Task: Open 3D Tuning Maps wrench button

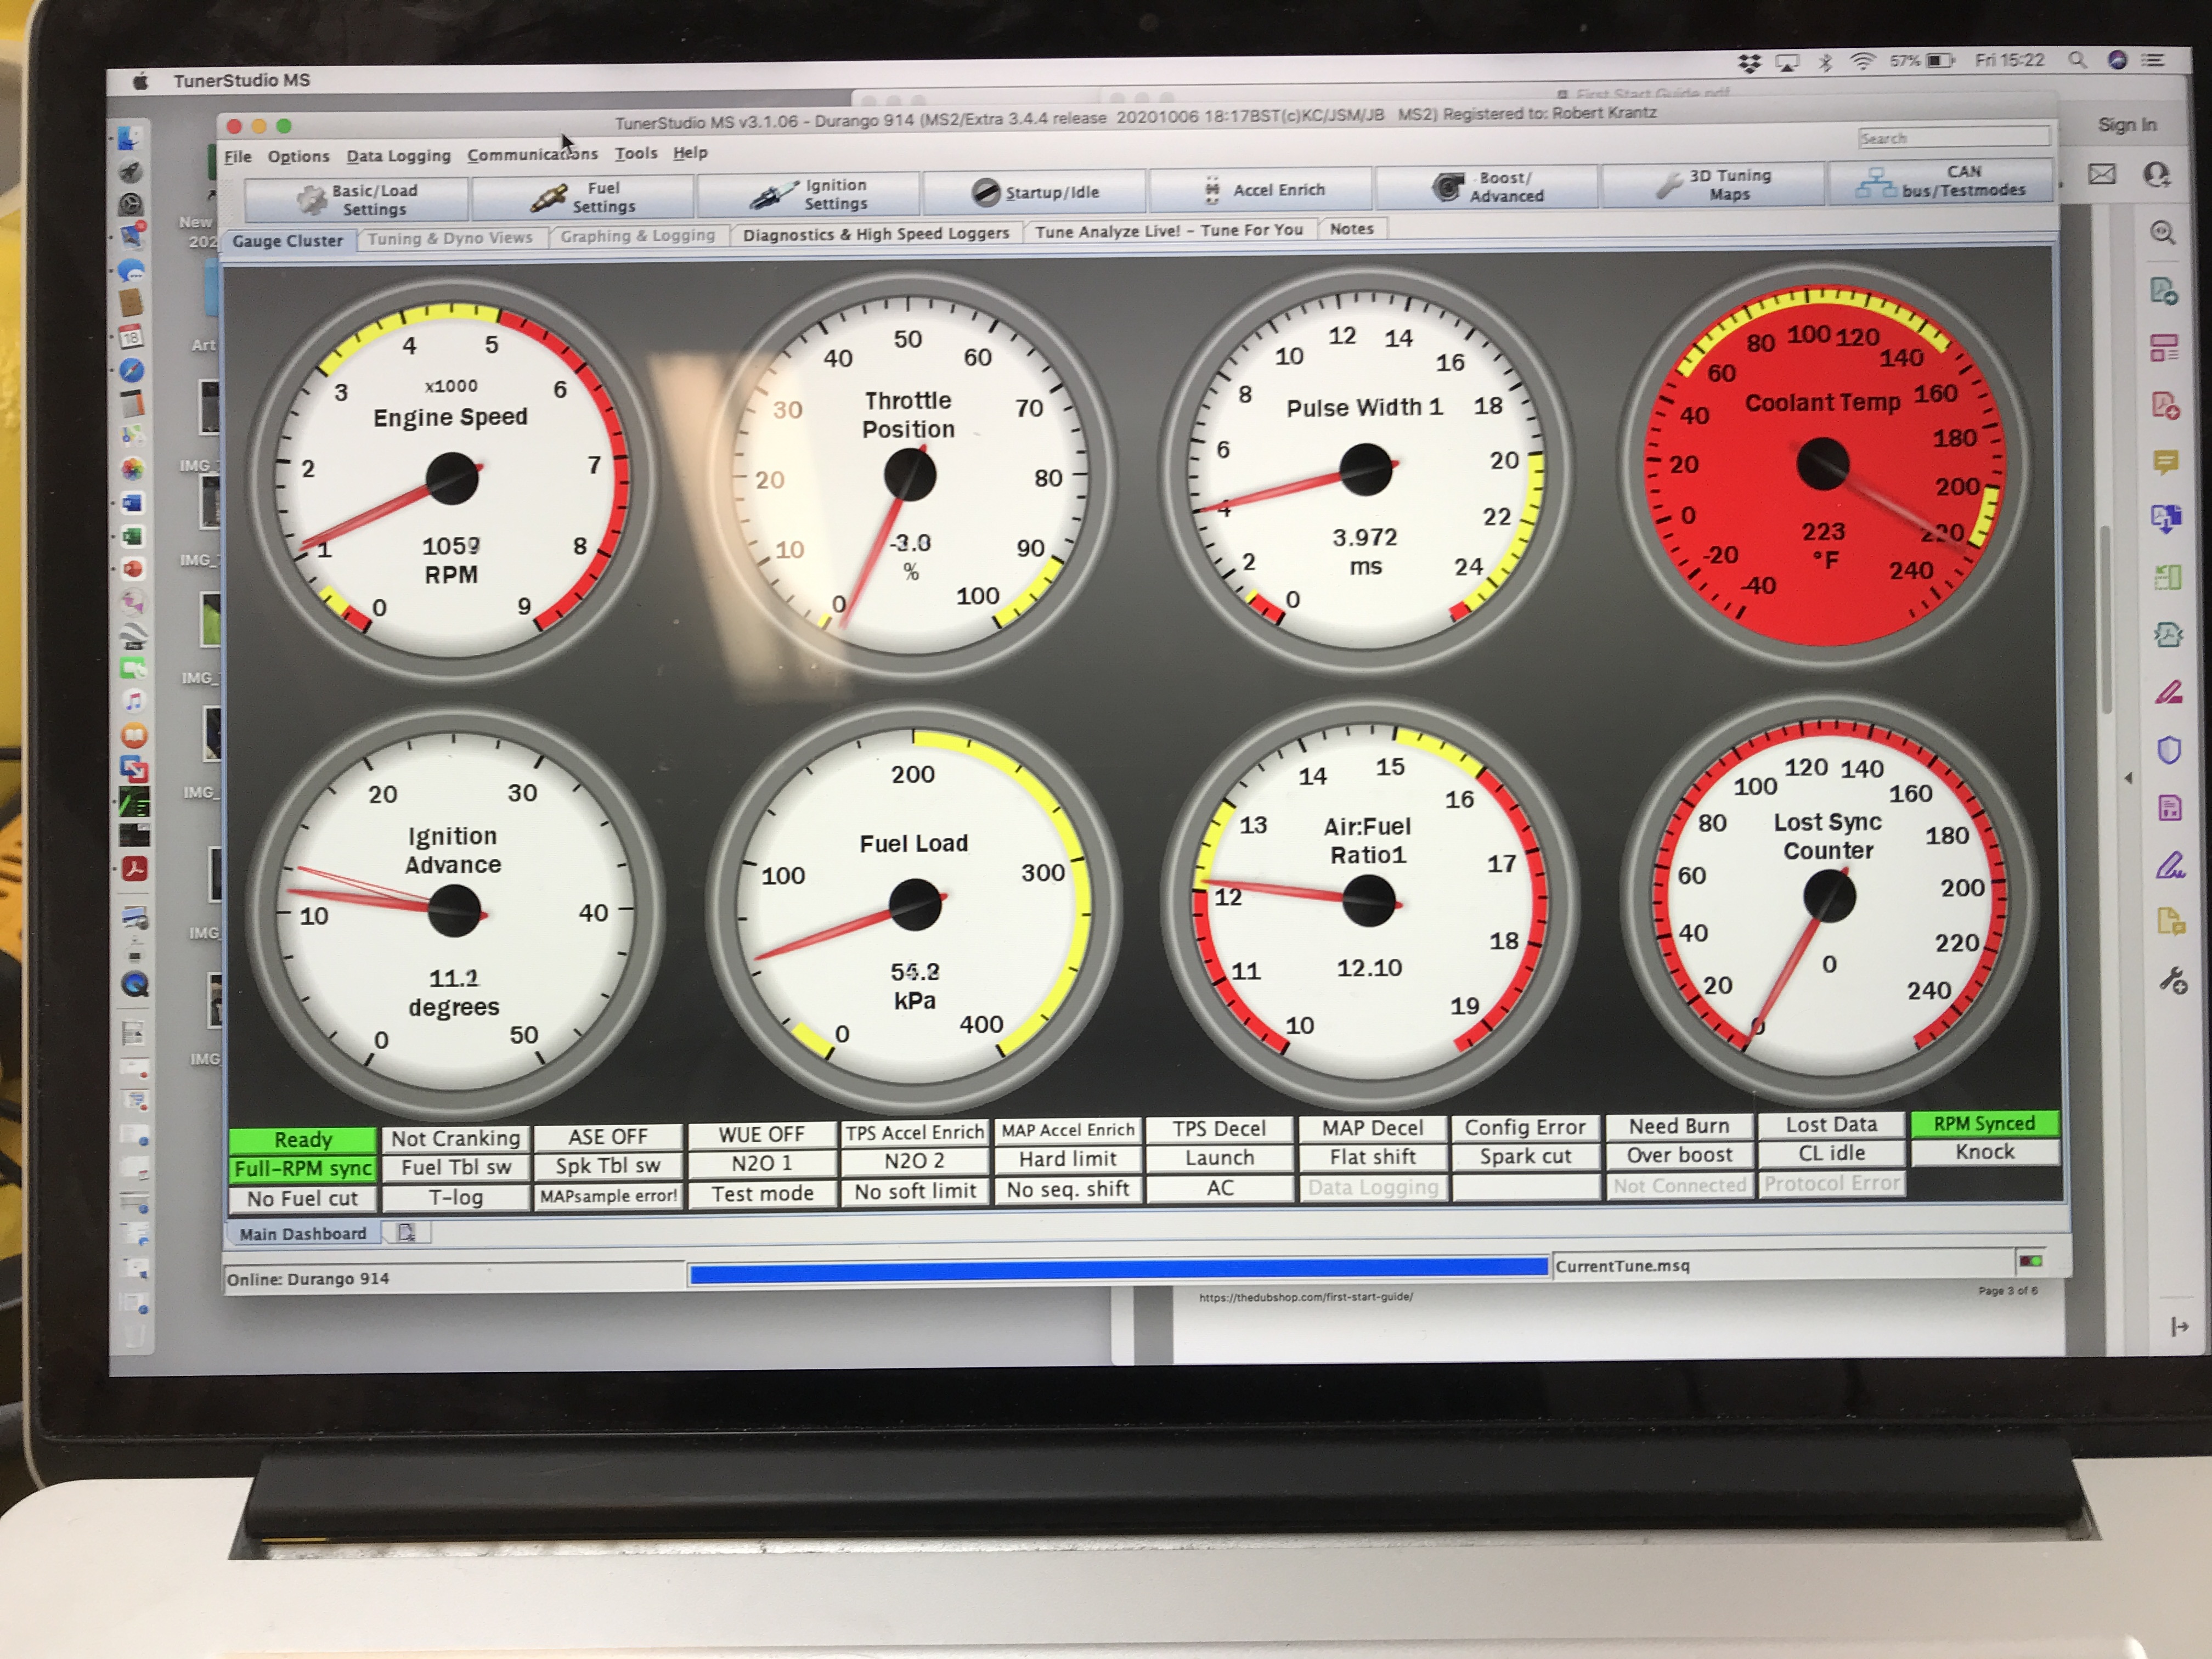Action: point(1713,185)
